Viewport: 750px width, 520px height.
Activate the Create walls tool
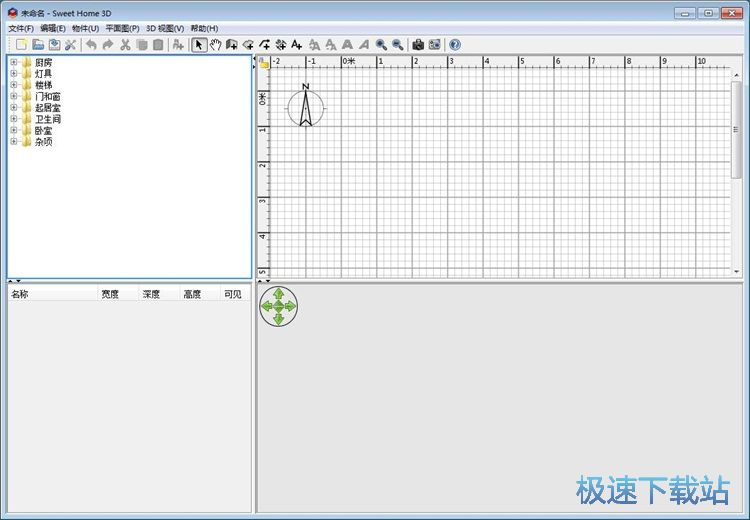click(232, 44)
